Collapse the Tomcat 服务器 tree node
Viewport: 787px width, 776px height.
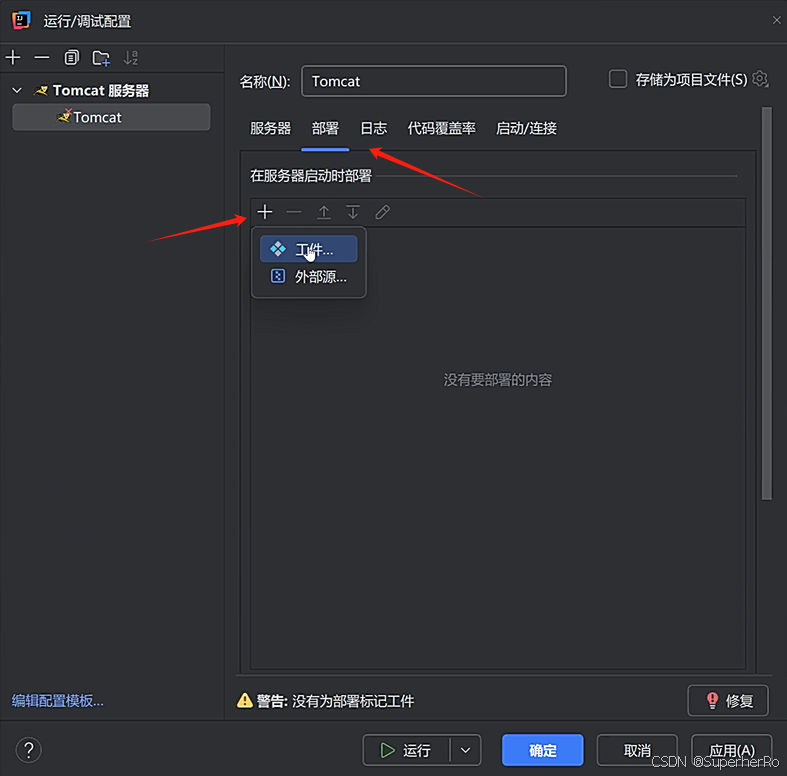tap(17, 90)
